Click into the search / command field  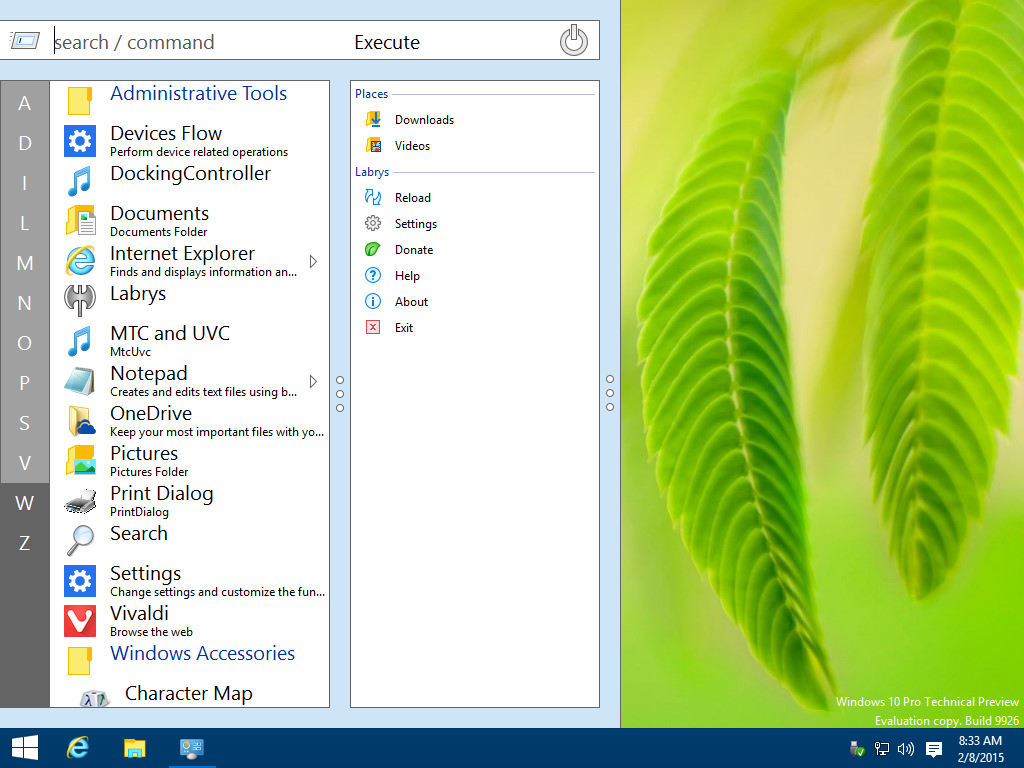coord(196,42)
